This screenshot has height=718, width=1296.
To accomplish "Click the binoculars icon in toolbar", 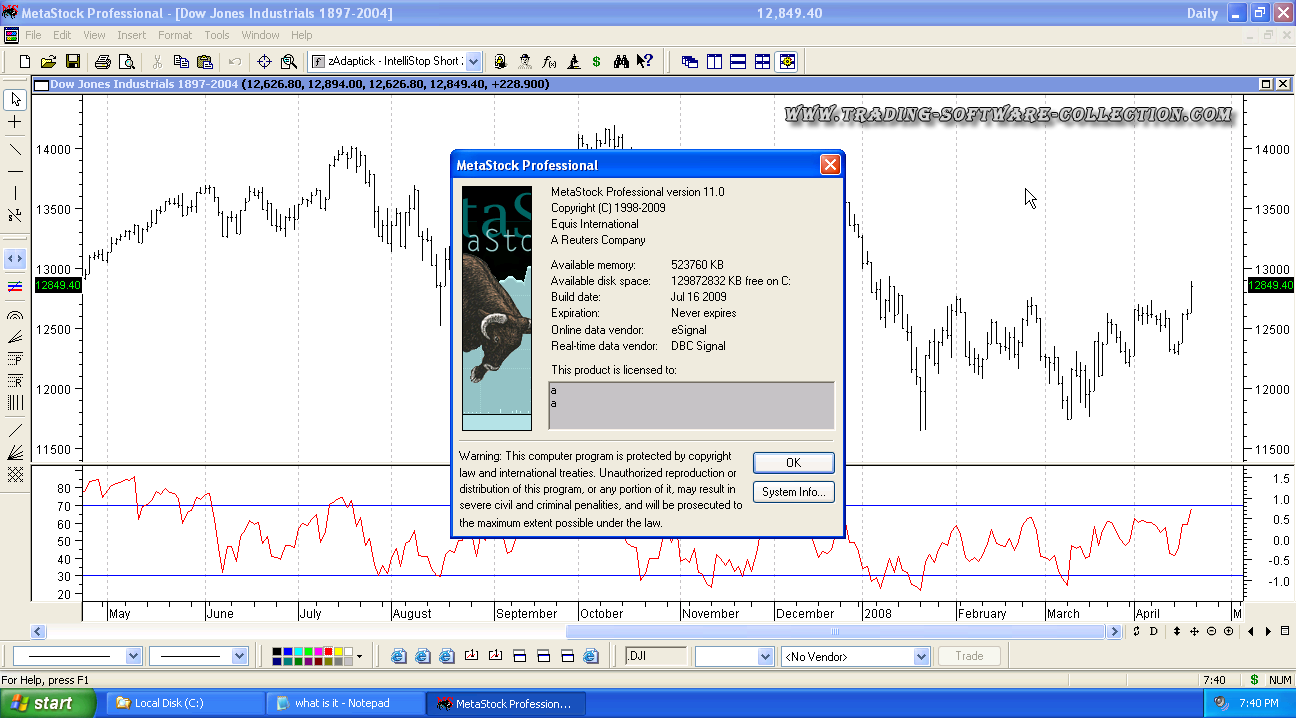I will pyautogui.click(x=621, y=61).
